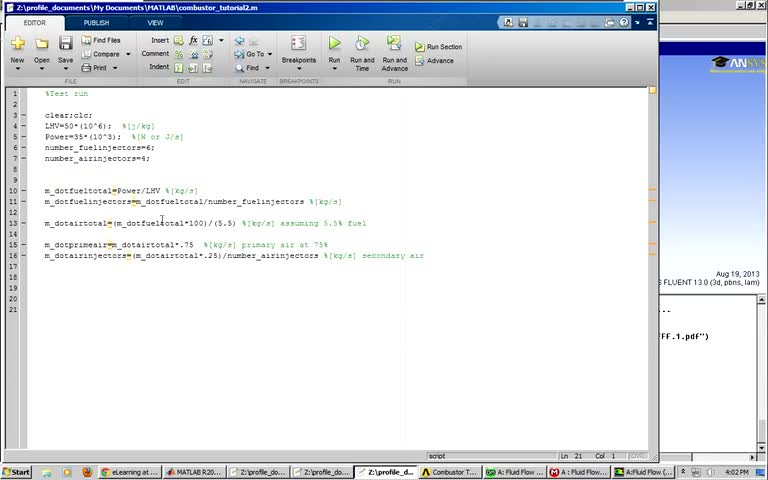Toggle breakpoint dash on line 16
Screen dimensions: 768x480
[x=23, y=256]
